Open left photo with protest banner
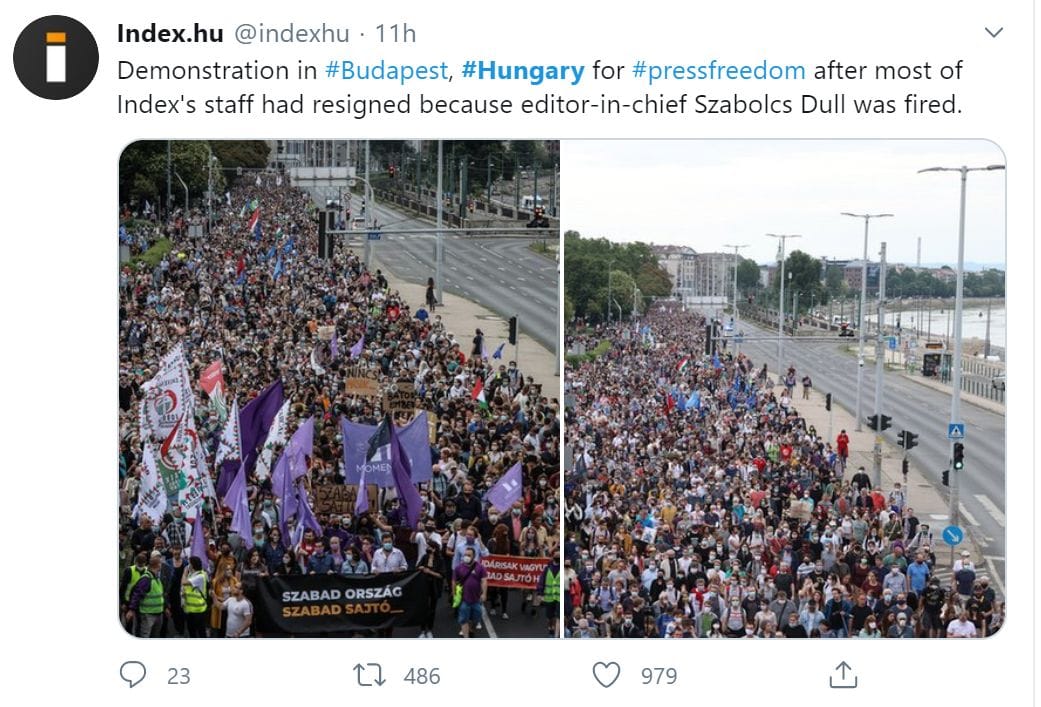 pos(339,388)
